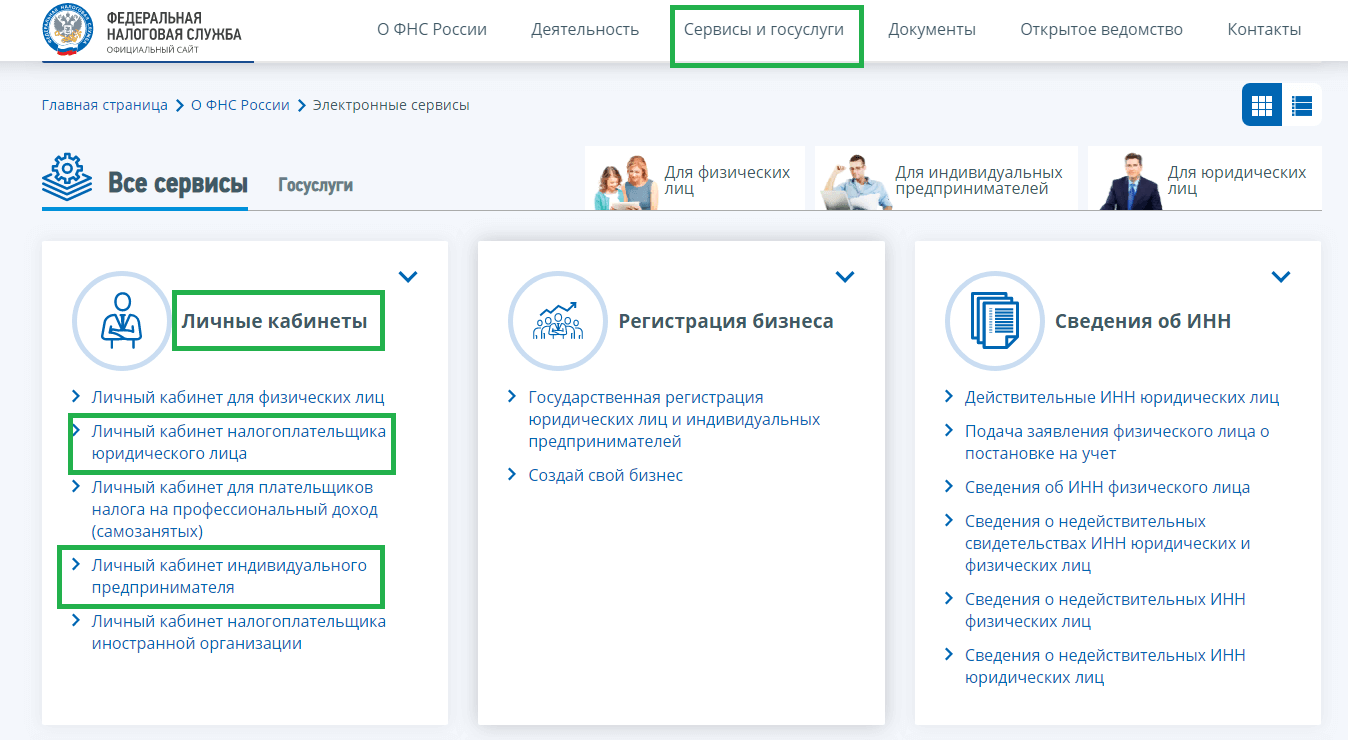Open Сведения об ИНН heading
1348x740 pixels.
coord(1143,321)
